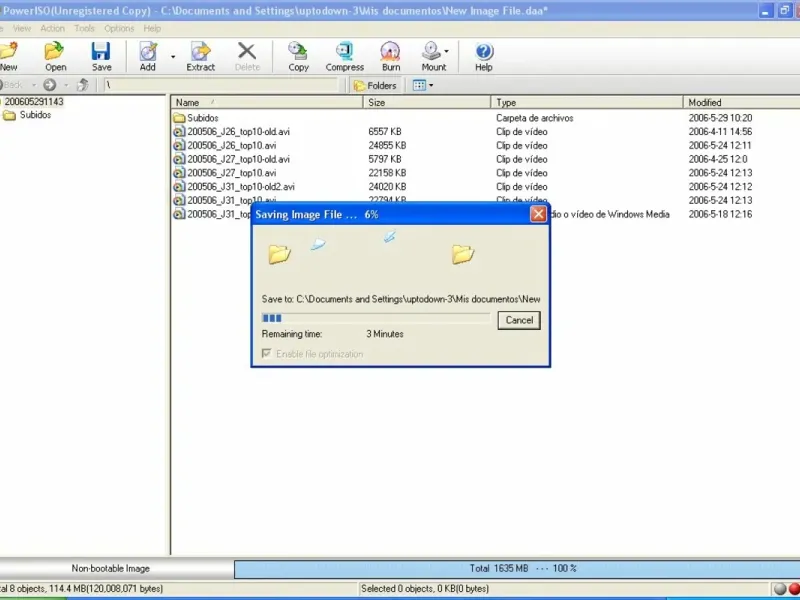Click the view mode icon

click(419, 85)
